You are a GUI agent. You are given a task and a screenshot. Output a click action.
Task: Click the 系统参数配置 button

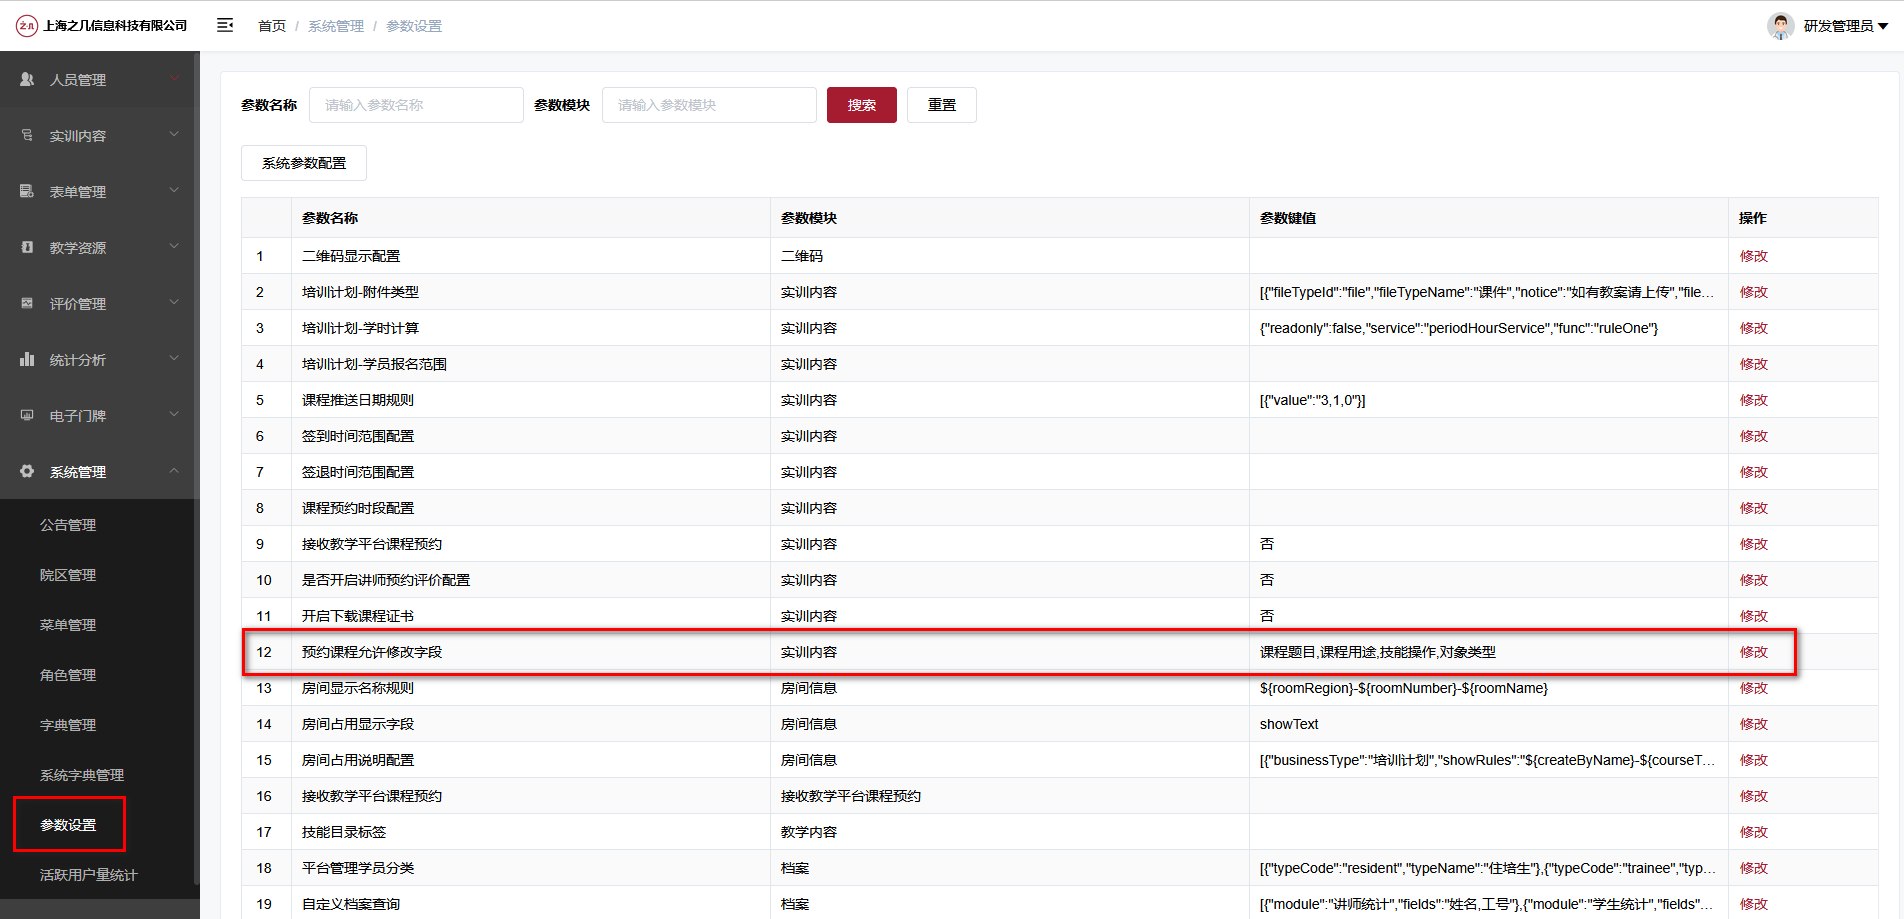tap(304, 163)
